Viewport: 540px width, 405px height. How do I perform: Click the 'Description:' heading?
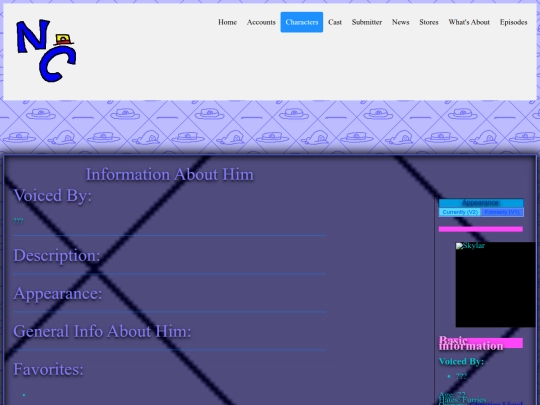(57, 256)
